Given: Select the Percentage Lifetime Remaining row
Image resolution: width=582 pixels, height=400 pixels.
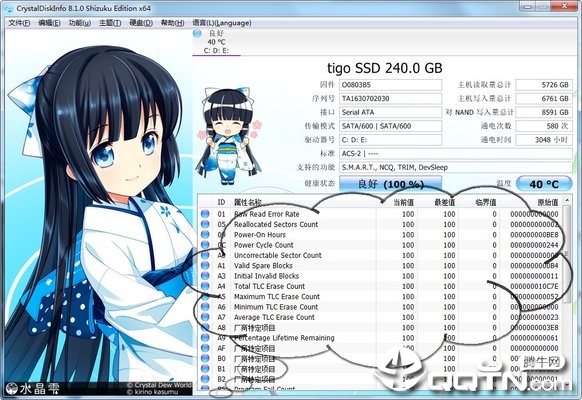Looking at the screenshot, I should tap(380, 338).
